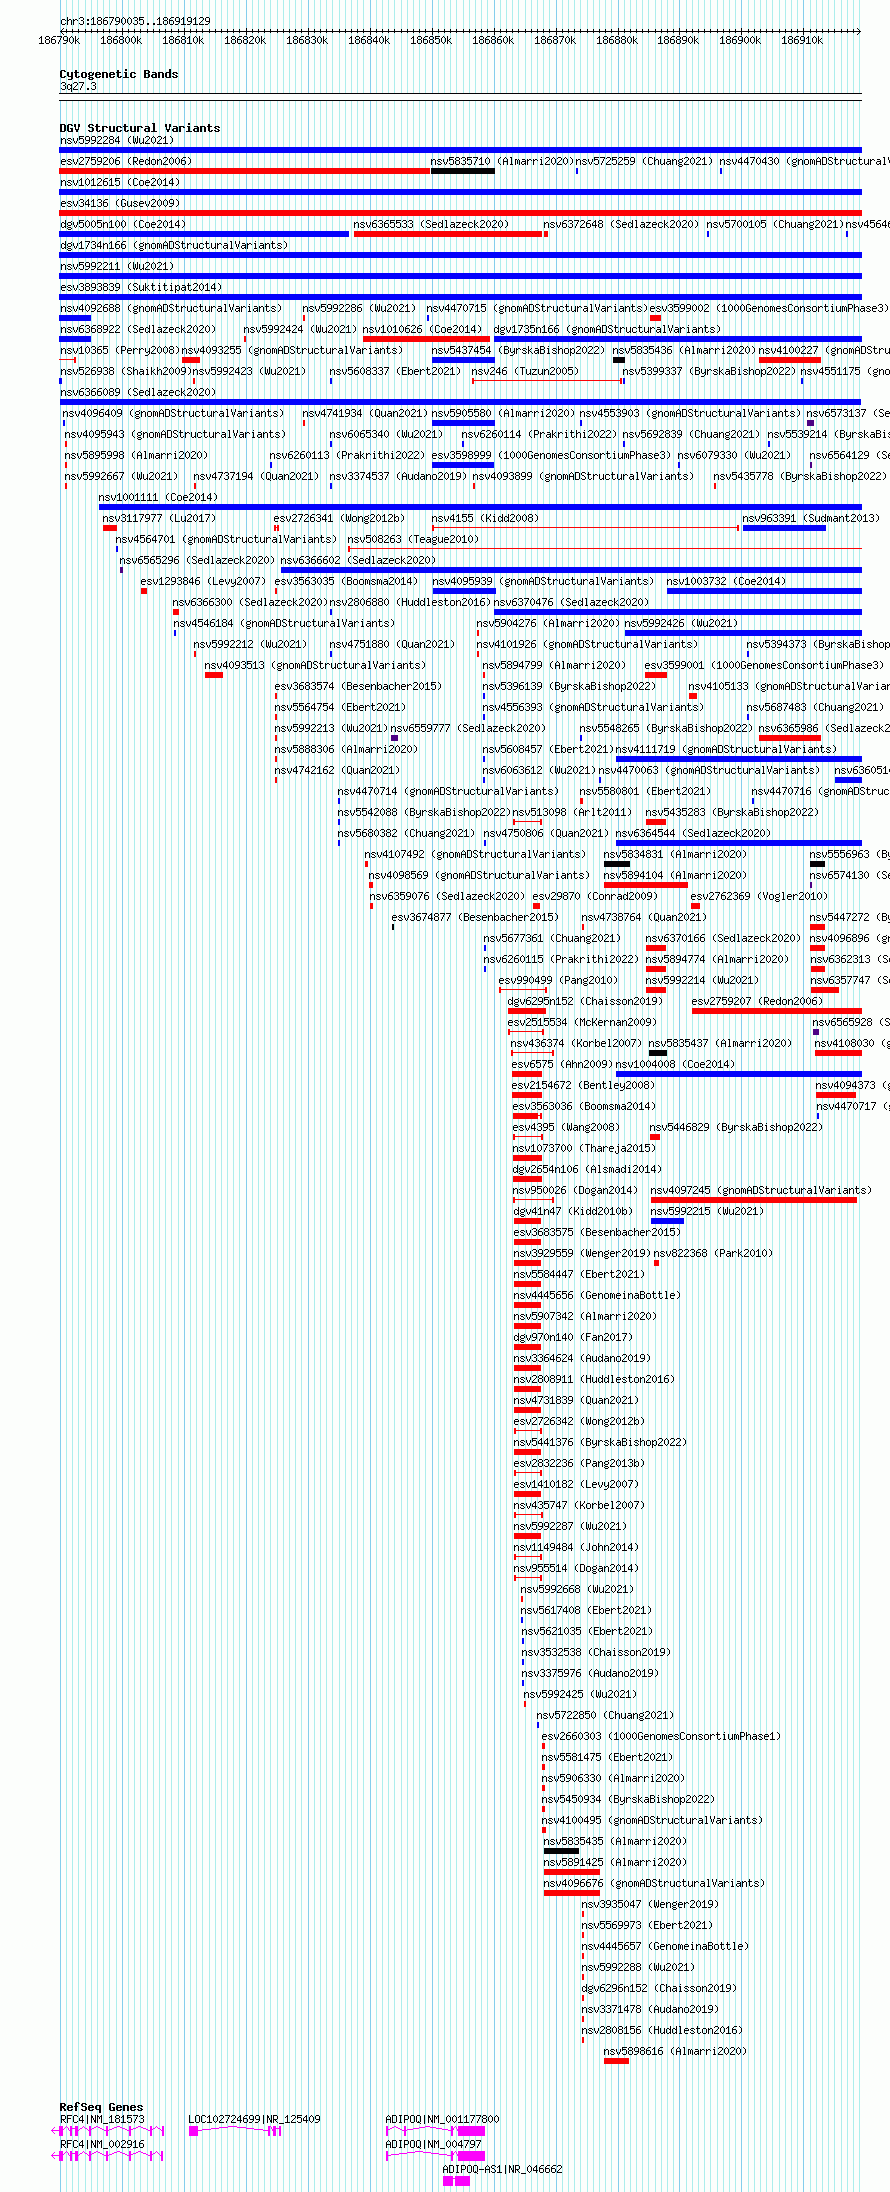Select nsv508263 (Teague2010) variant label

(x=413, y=539)
